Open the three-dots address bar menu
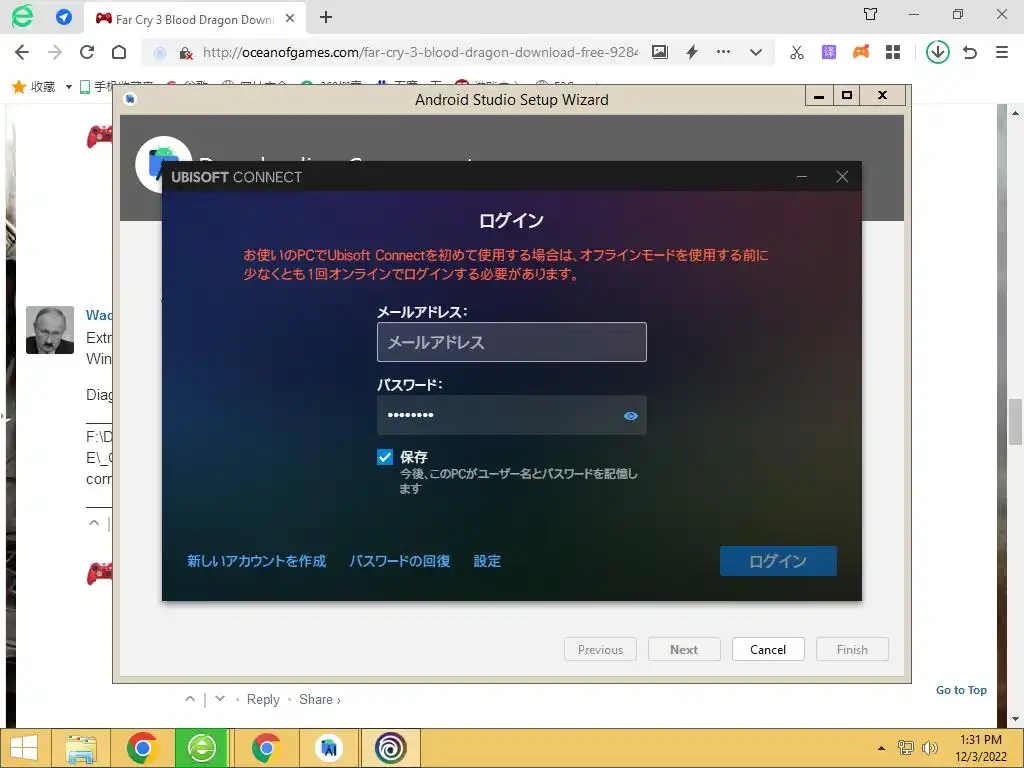Image resolution: width=1024 pixels, height=768 pixels. click(724, 52)
